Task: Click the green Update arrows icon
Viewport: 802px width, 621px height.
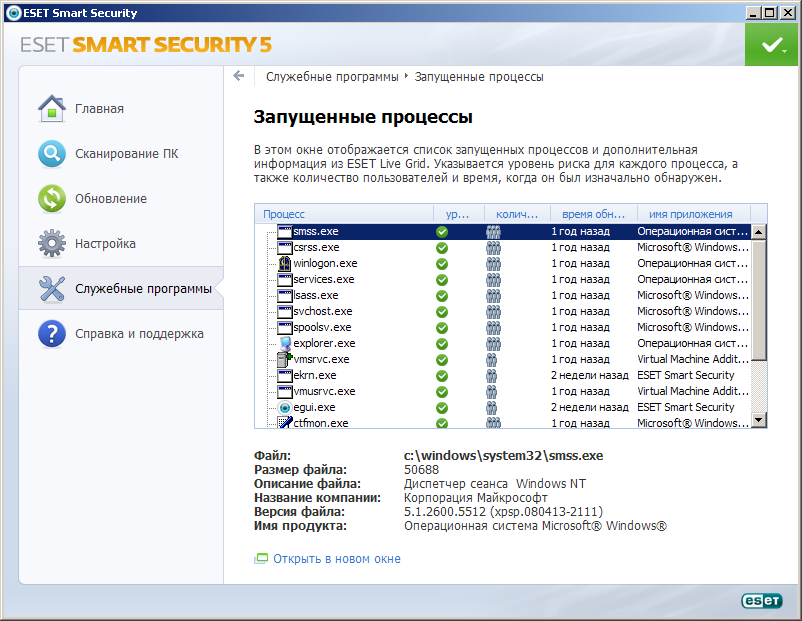Action: 52,198
